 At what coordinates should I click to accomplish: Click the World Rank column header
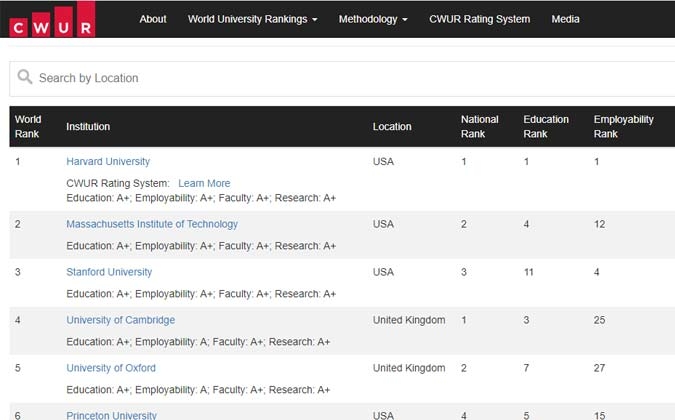[x=28, y=127]
